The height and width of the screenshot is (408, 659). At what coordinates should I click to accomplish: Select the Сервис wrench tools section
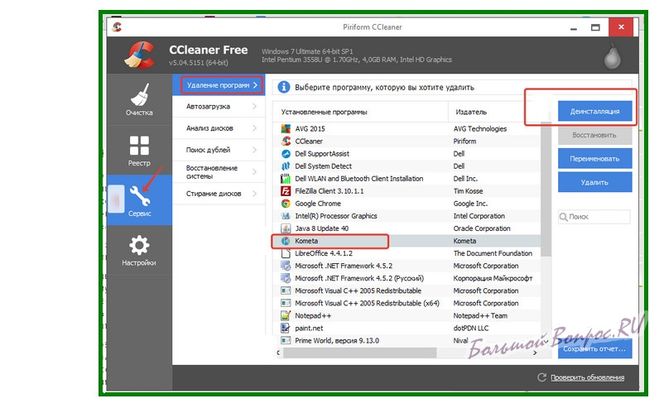point(139,200)
